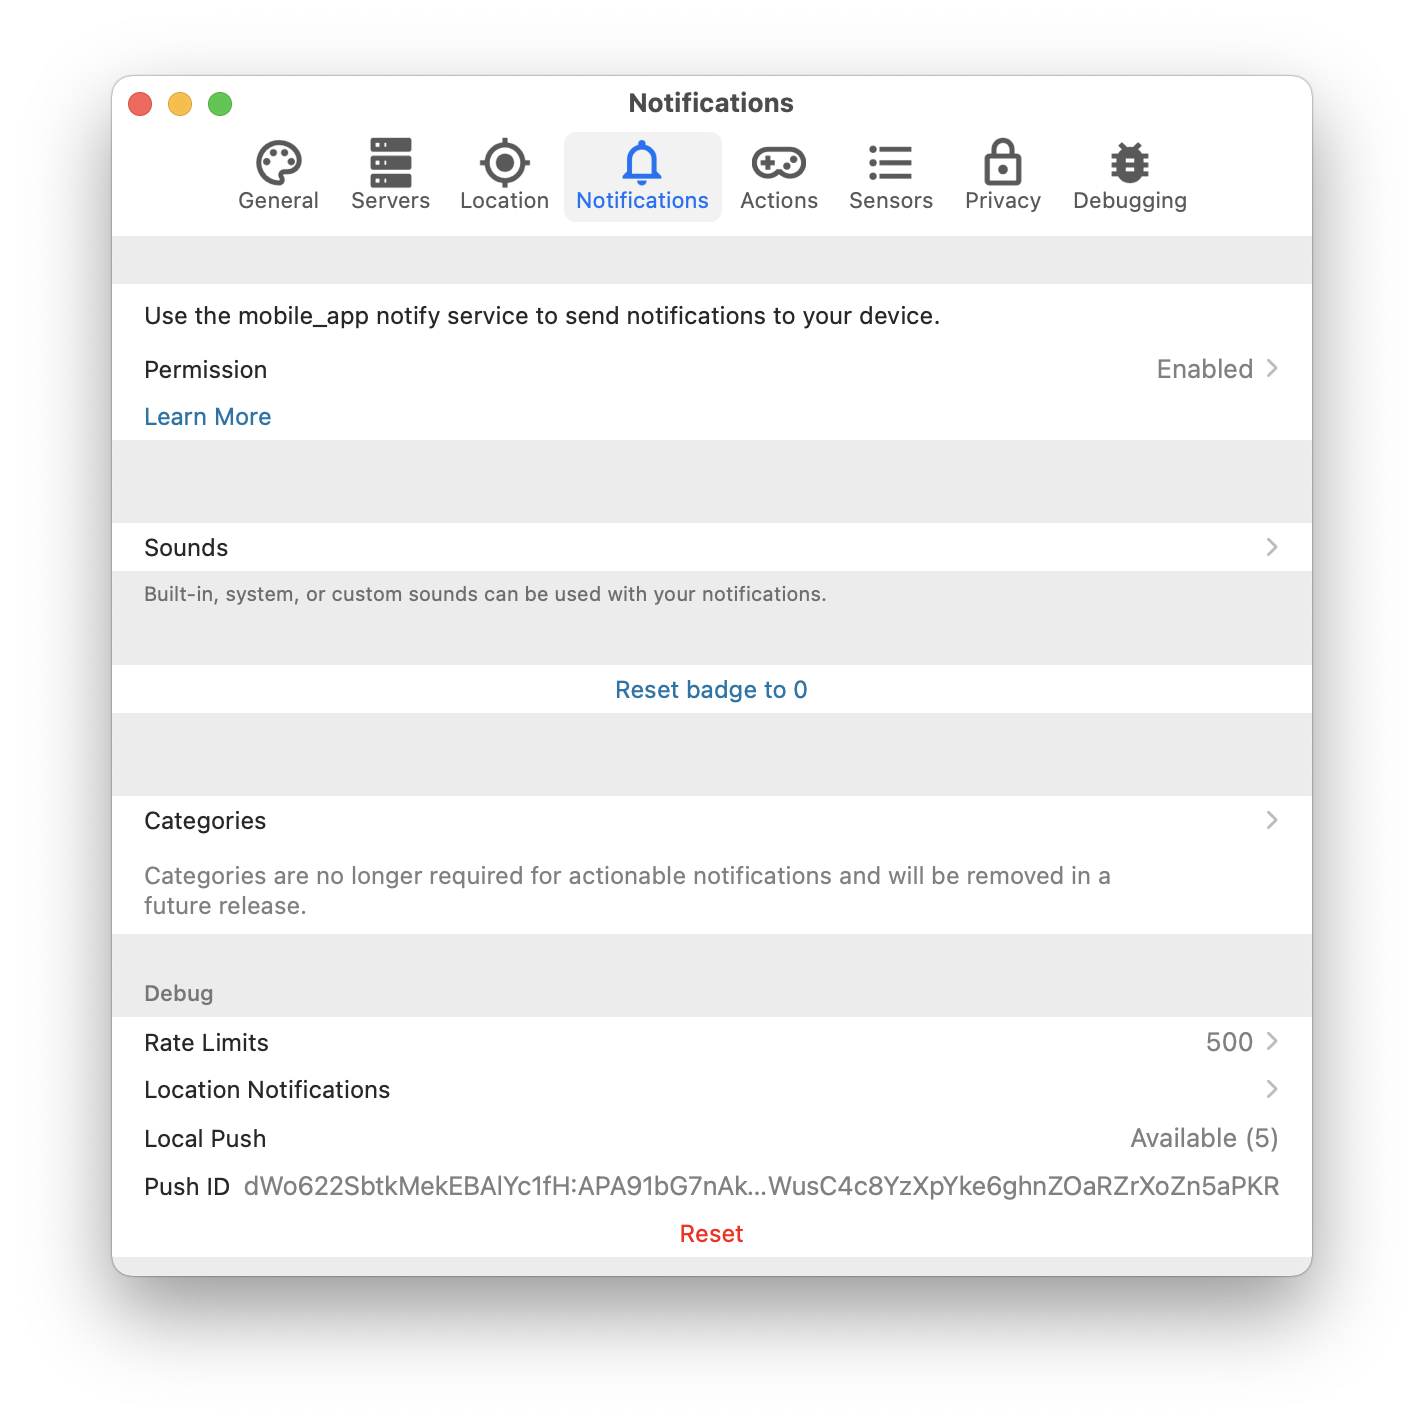Viewport: 1424px width, 1424px height.
Task: Click the Rate Limits value 500
Action: click(x=1229, y=1042)
